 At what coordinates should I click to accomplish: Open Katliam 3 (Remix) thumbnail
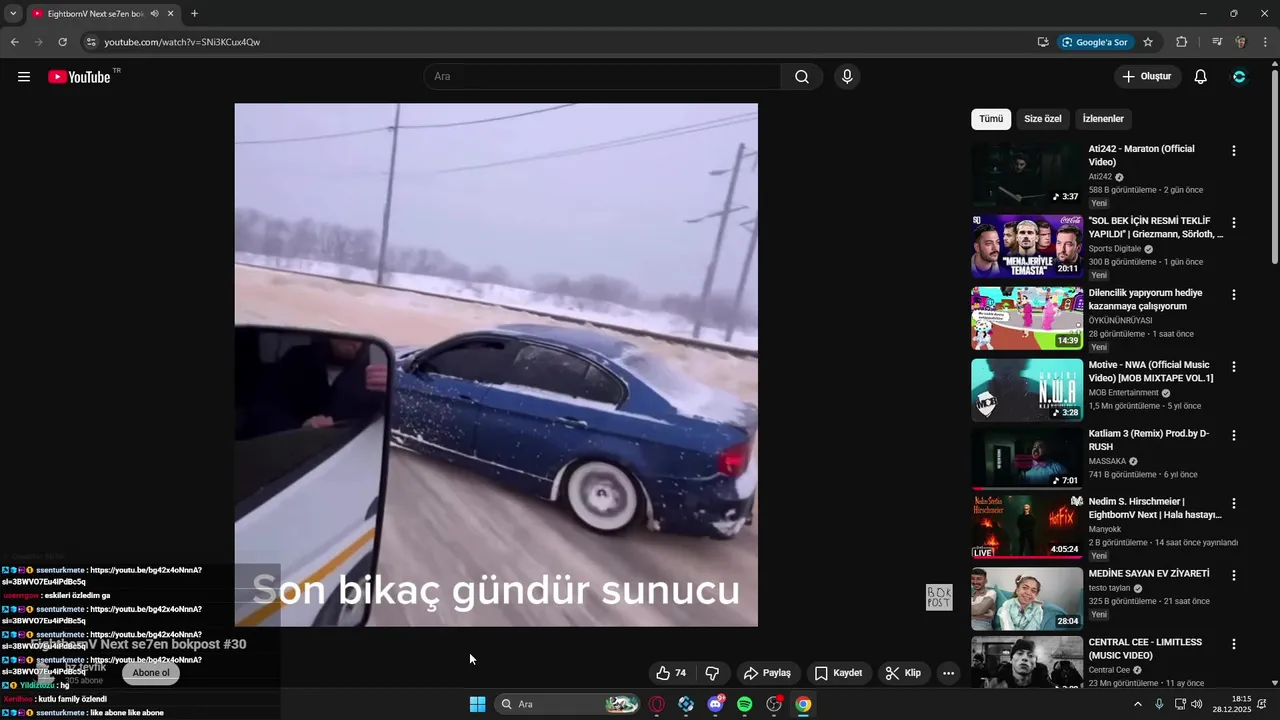[1027, 459]
